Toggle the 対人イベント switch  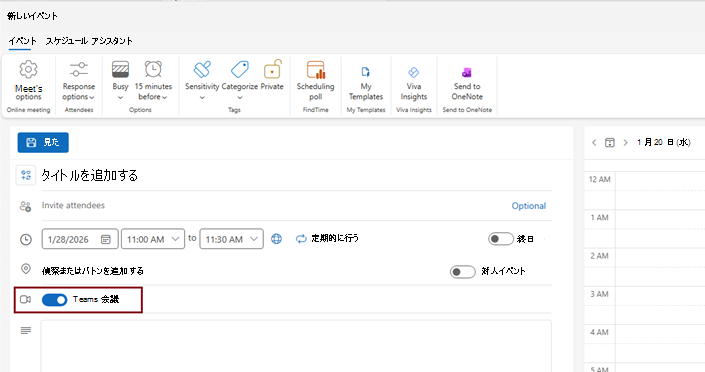pos(463,272)
